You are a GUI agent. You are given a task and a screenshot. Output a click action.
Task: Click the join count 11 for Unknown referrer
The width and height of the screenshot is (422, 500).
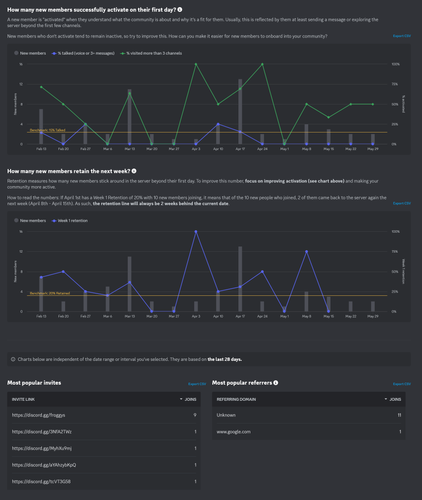click(x=399, y=415)
